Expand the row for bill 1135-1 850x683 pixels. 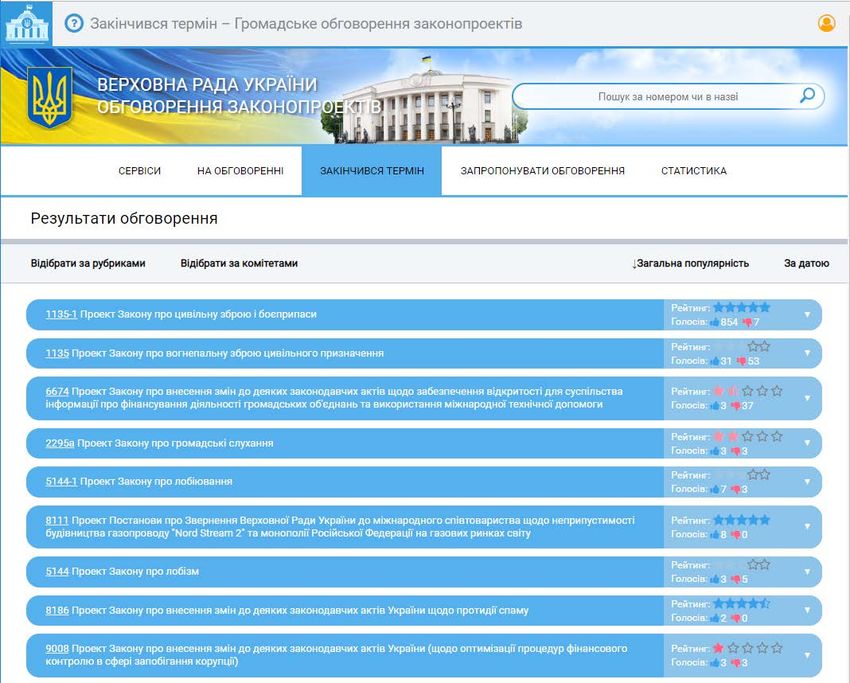coord(807,314)
